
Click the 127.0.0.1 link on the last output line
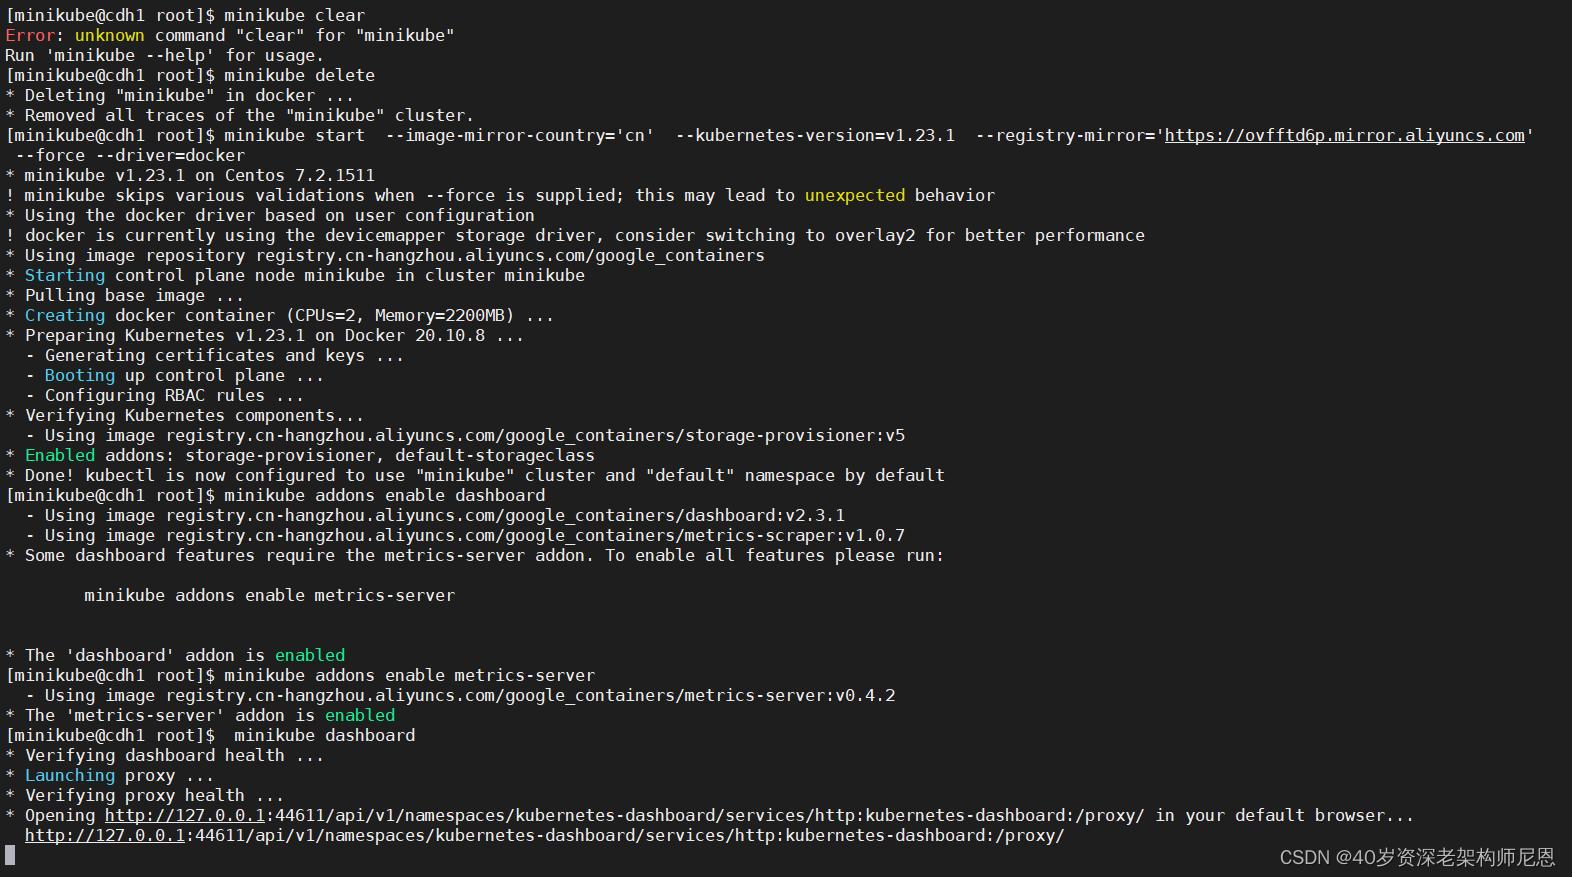(x=105, y=835)
